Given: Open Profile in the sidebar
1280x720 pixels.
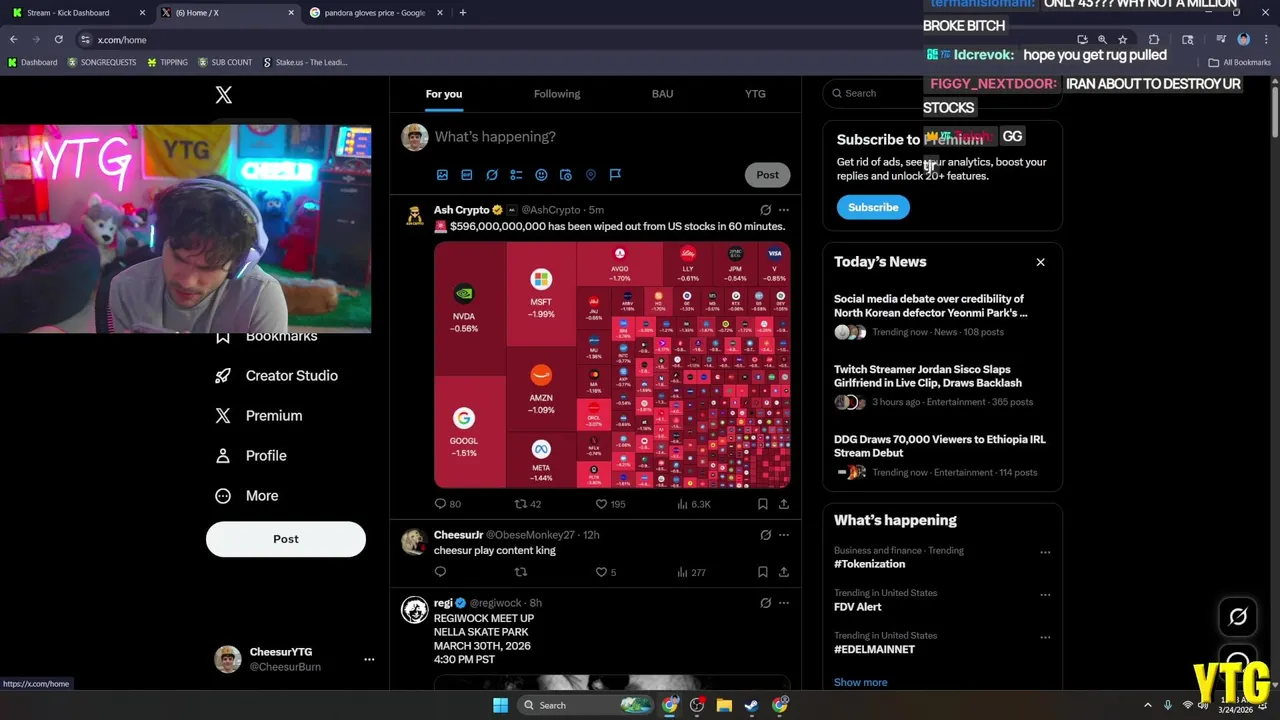Looking at the screenshot, I should [252, 456].
